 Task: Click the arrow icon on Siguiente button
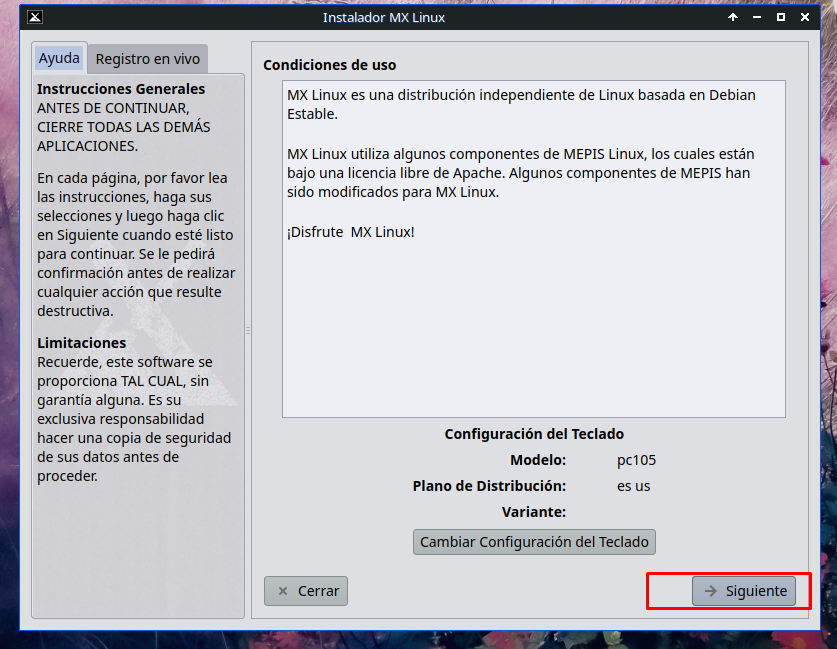[x=710, y=591]
